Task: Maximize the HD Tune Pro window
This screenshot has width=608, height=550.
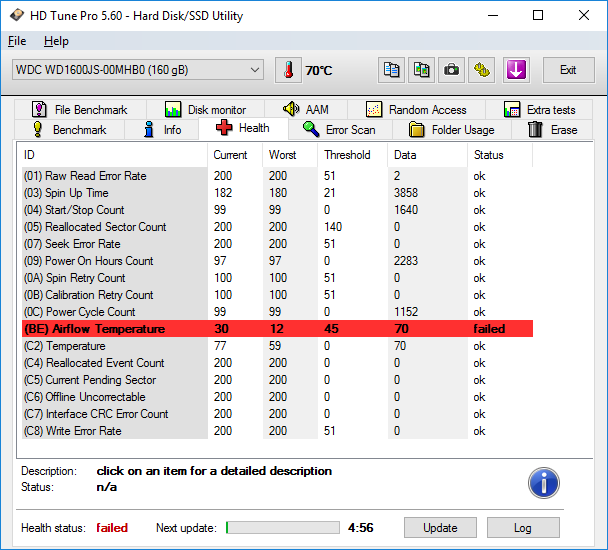Action: [538, 16]
